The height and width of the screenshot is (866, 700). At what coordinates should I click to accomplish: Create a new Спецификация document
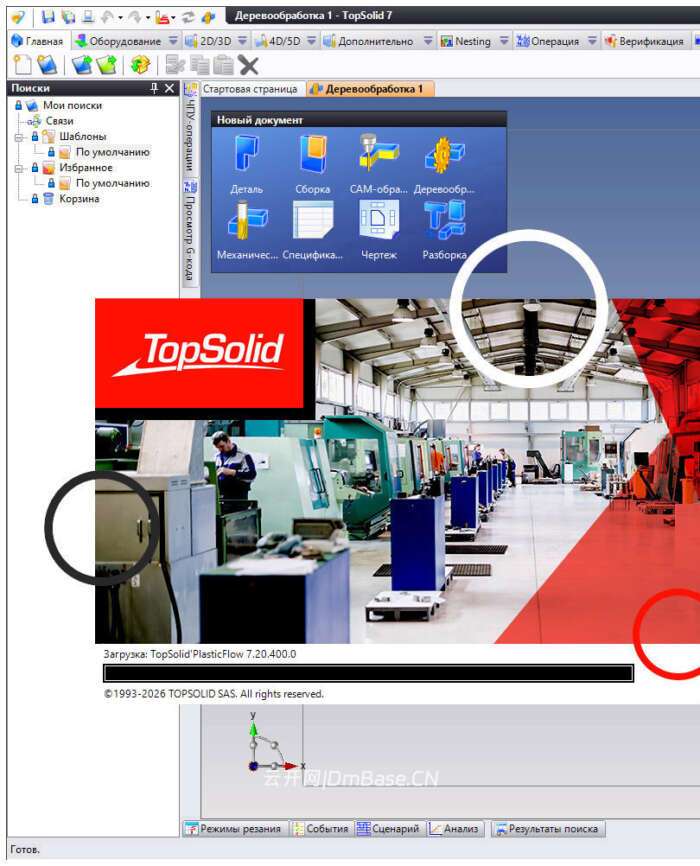pyautogui.click(x=313, y=230)
